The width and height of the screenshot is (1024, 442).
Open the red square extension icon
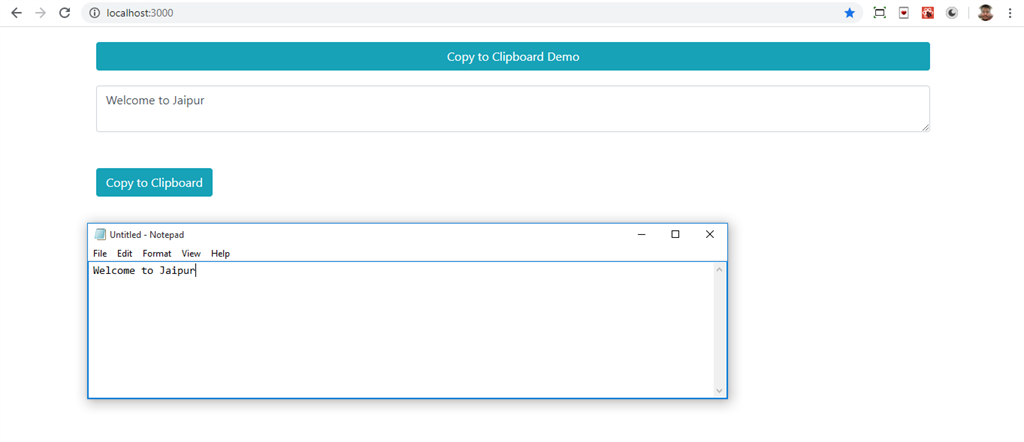click(928, 13)
